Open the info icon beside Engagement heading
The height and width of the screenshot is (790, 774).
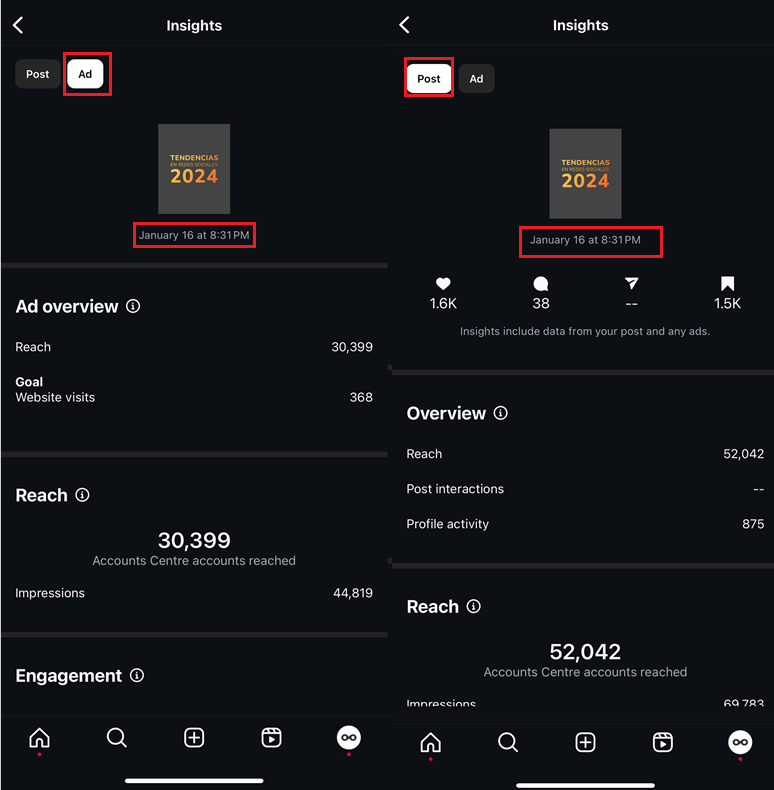tap(137, 675)
